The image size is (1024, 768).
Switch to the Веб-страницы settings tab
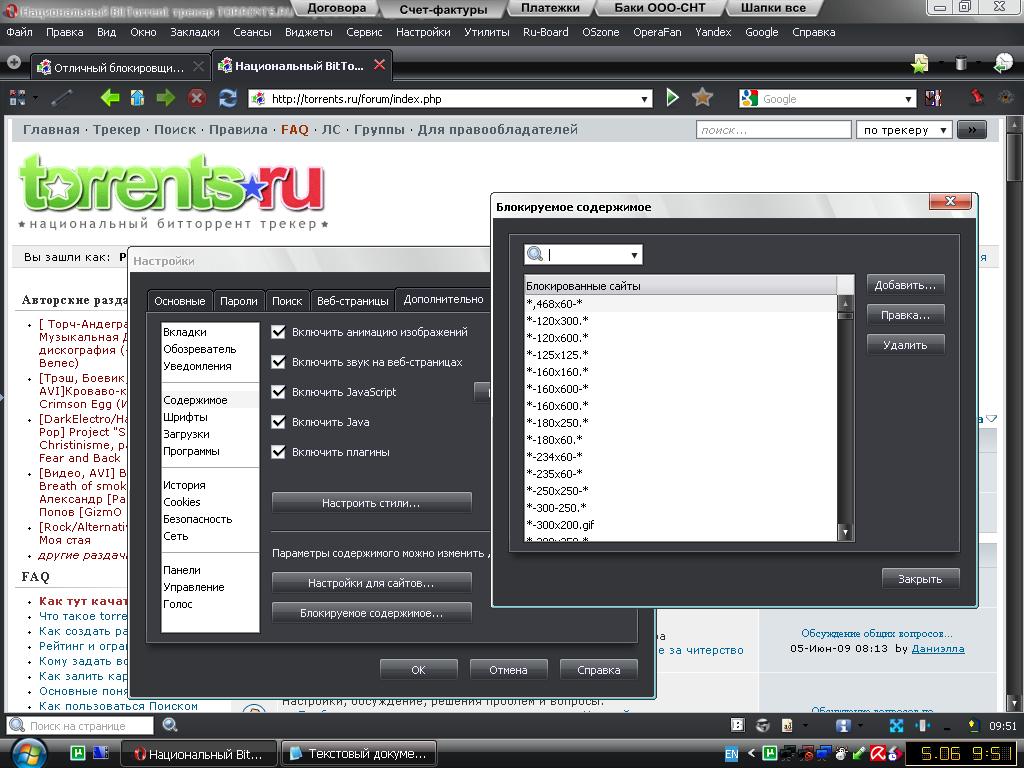[x=353, y=300]
